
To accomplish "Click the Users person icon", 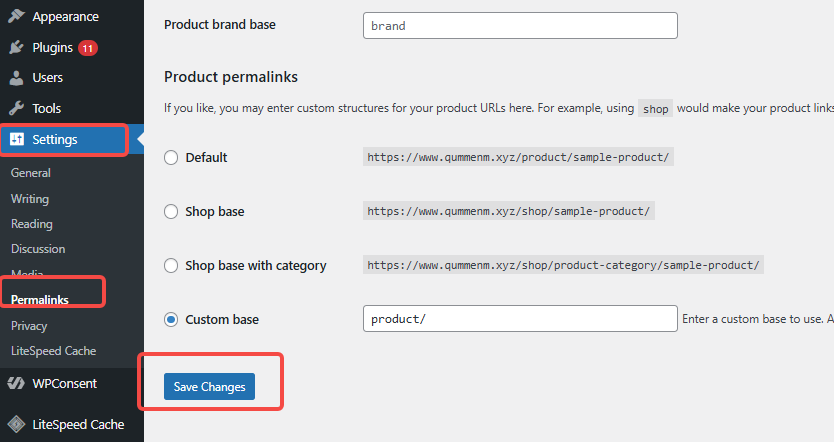I will (16, 78).
